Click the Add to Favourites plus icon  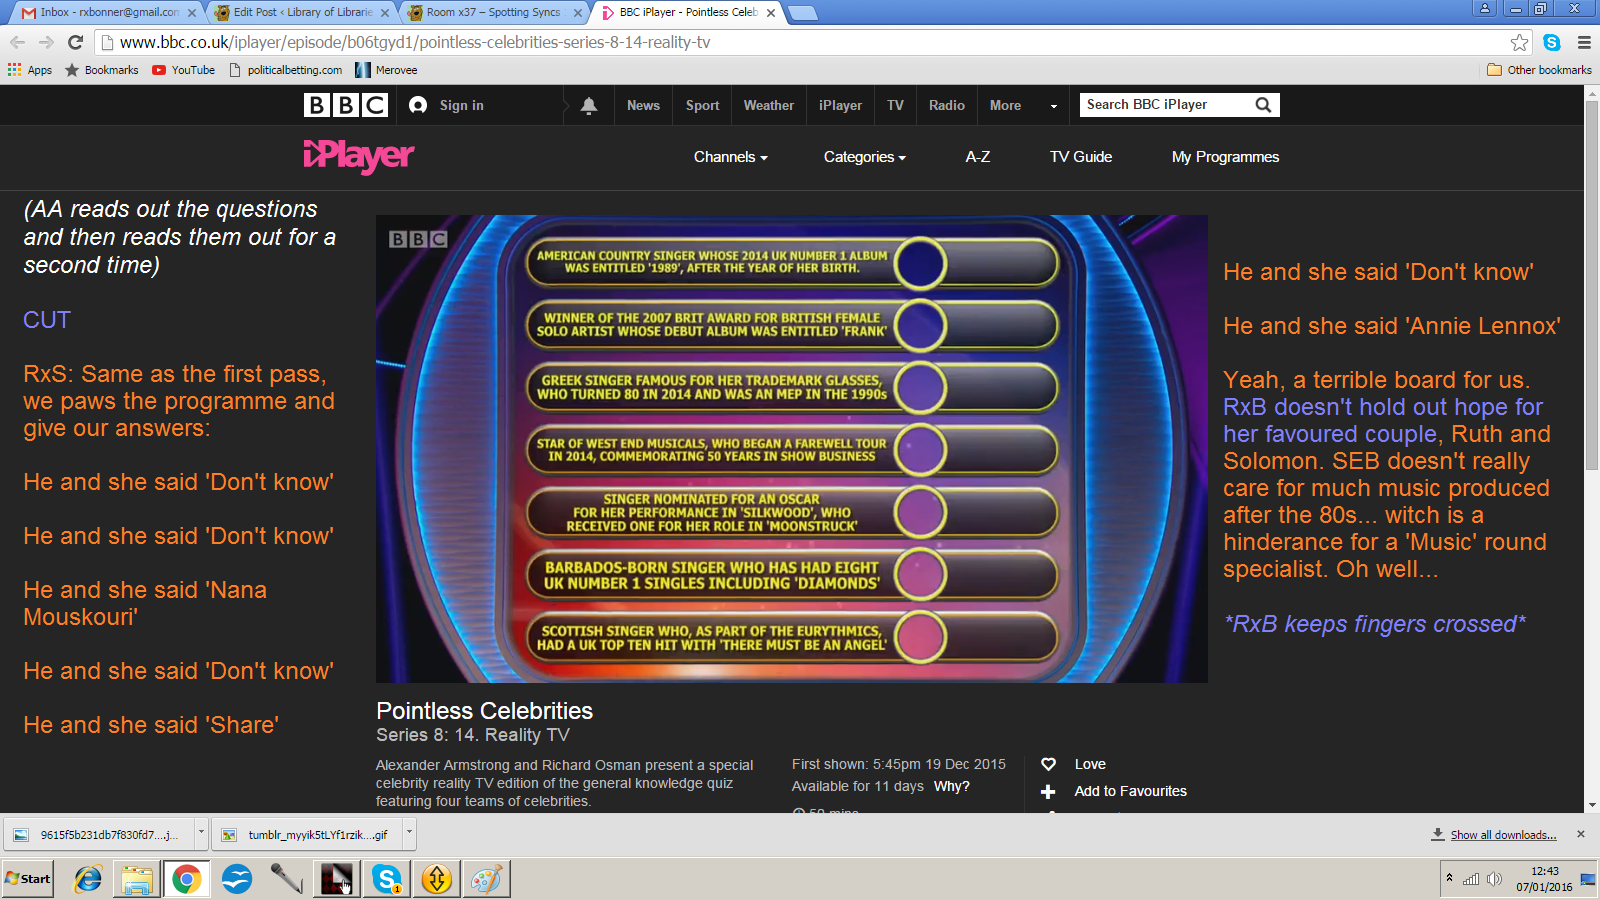click(1048, 791)
